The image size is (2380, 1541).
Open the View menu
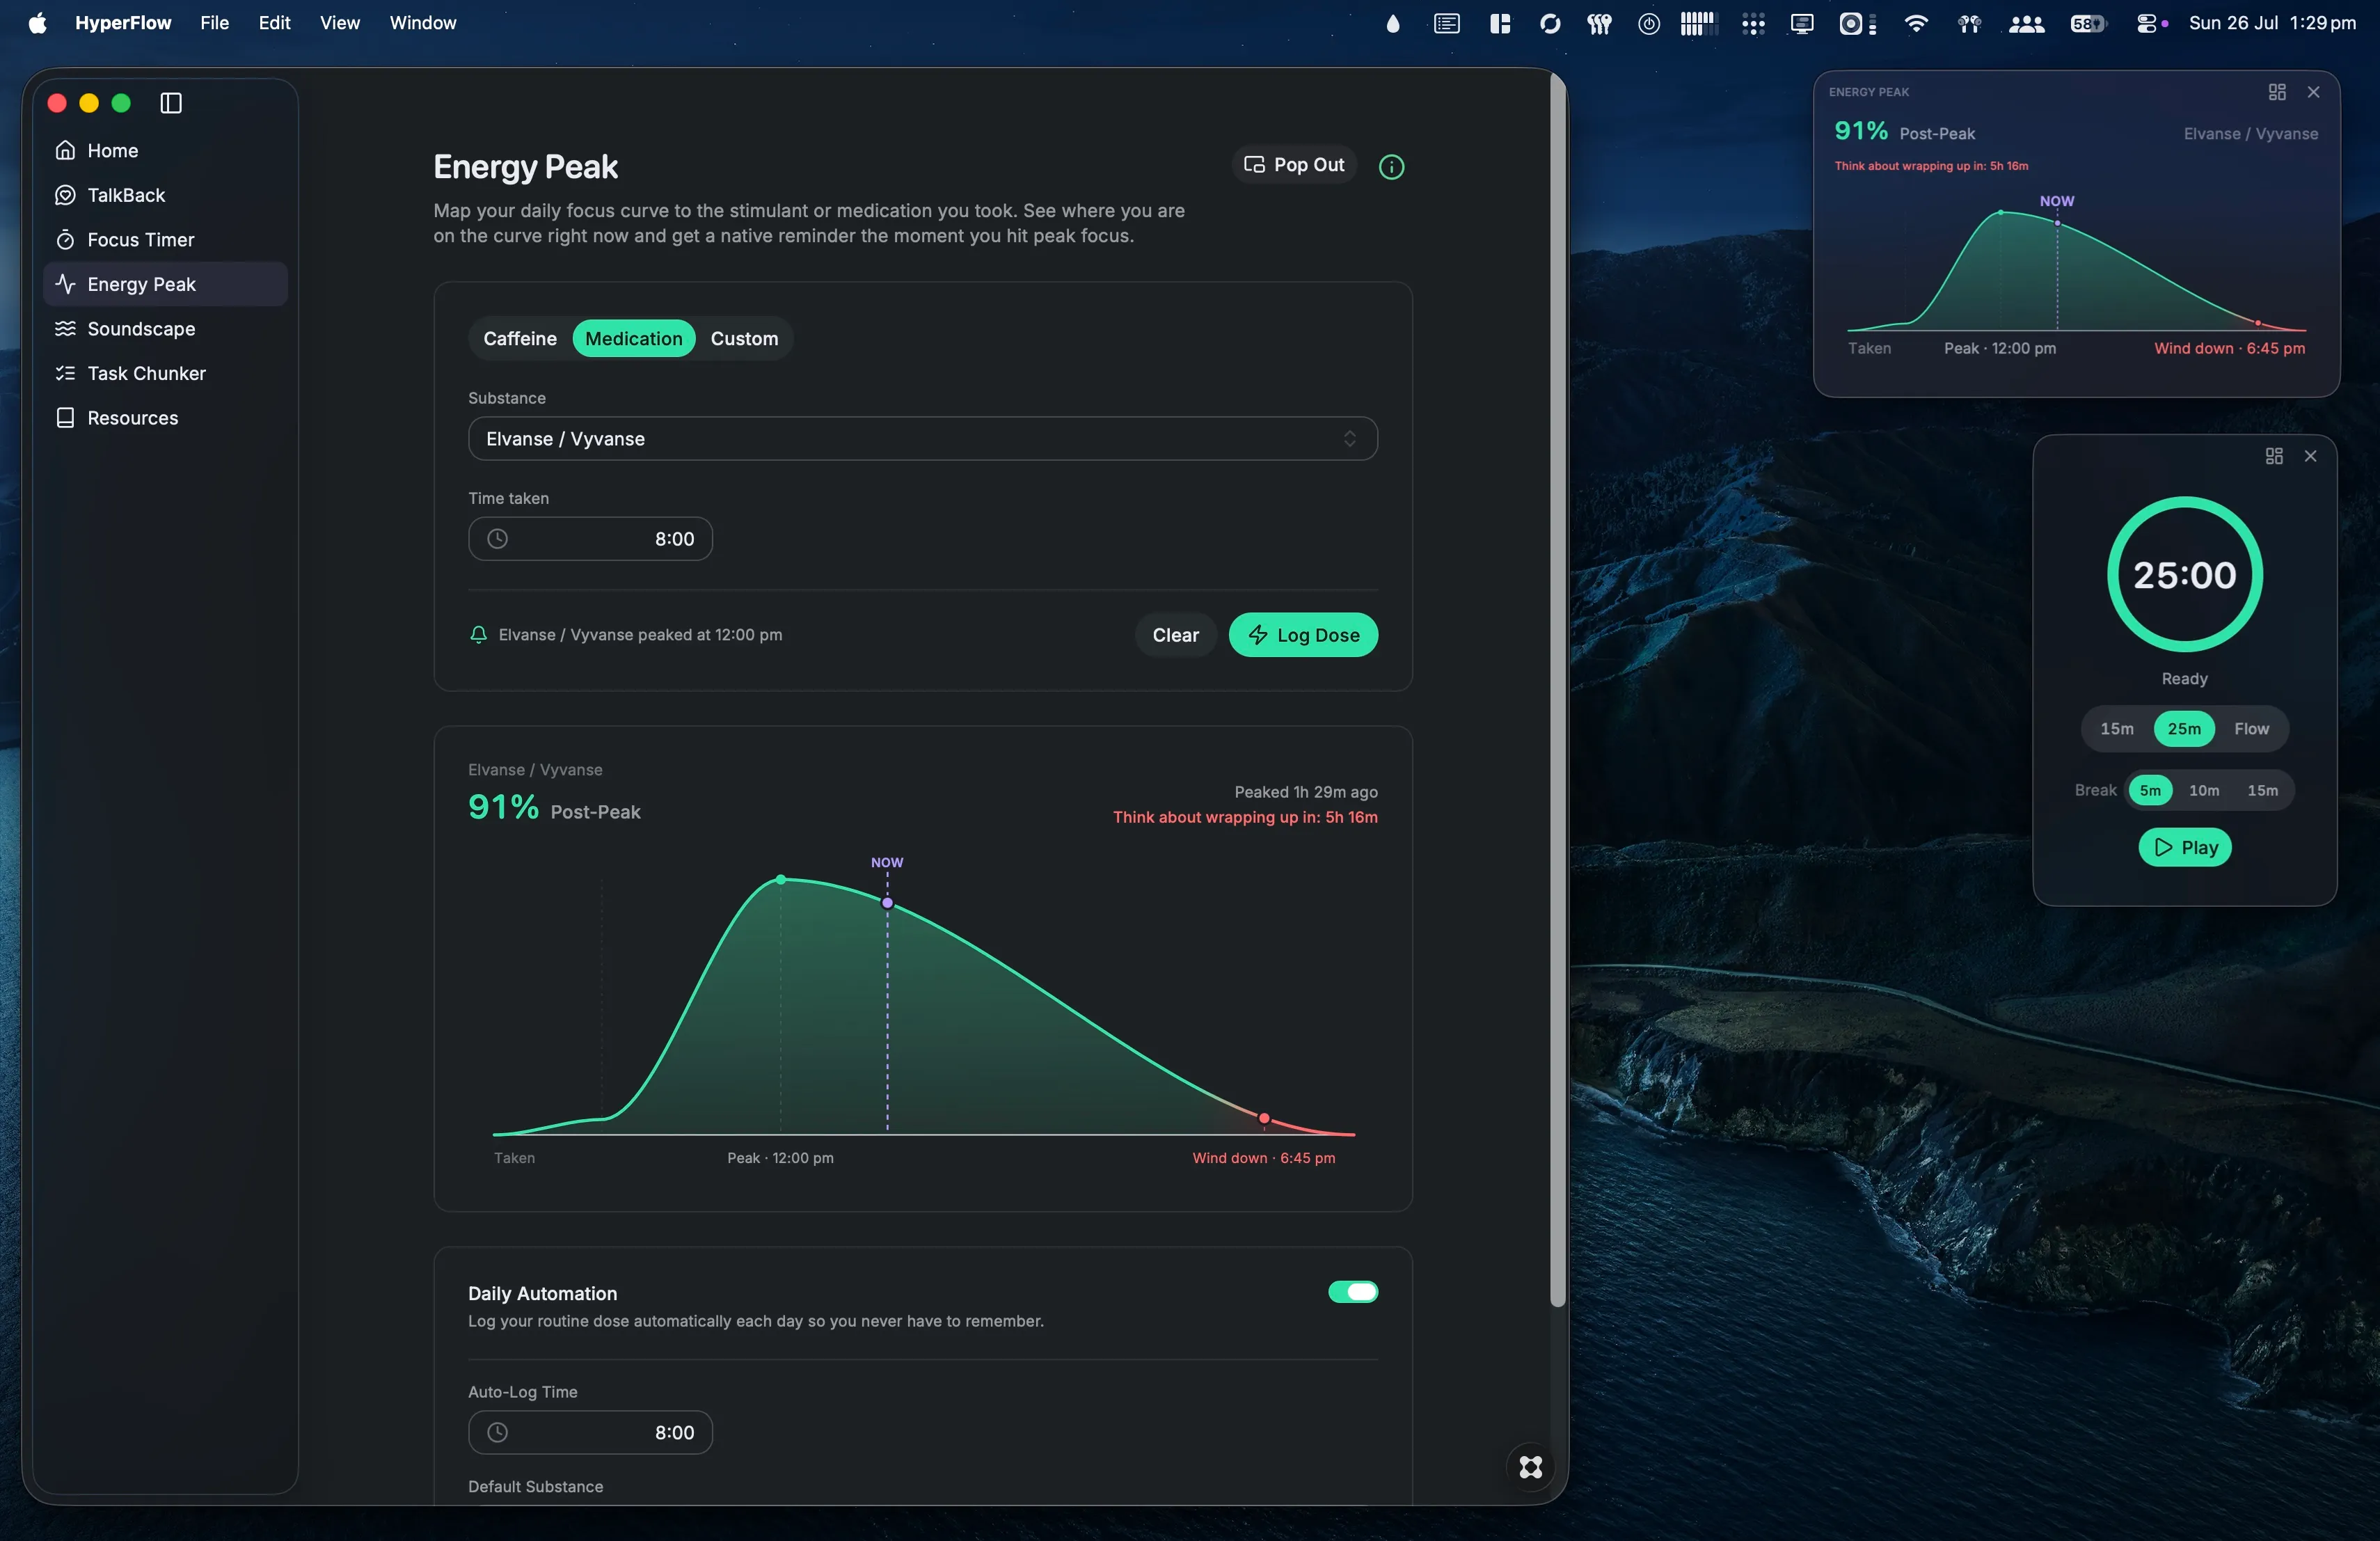coord(339,23)
